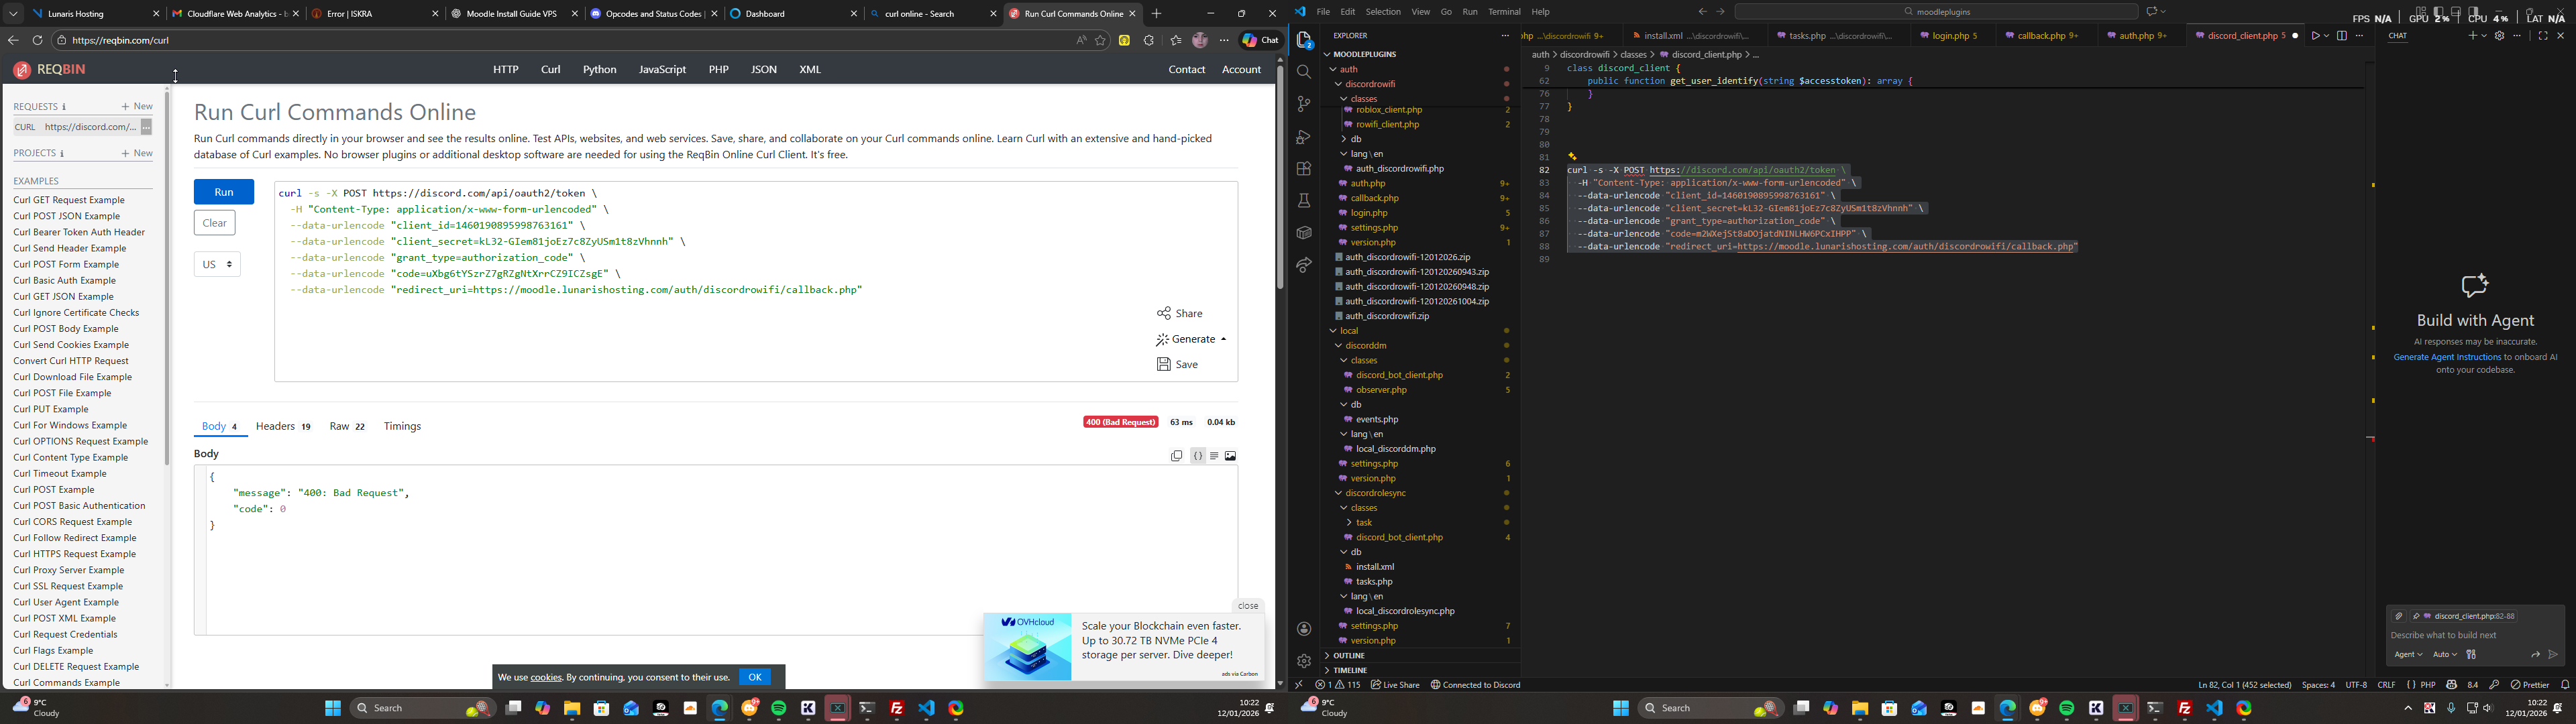Open the US server region dropdown

click(x=217, y=265)
